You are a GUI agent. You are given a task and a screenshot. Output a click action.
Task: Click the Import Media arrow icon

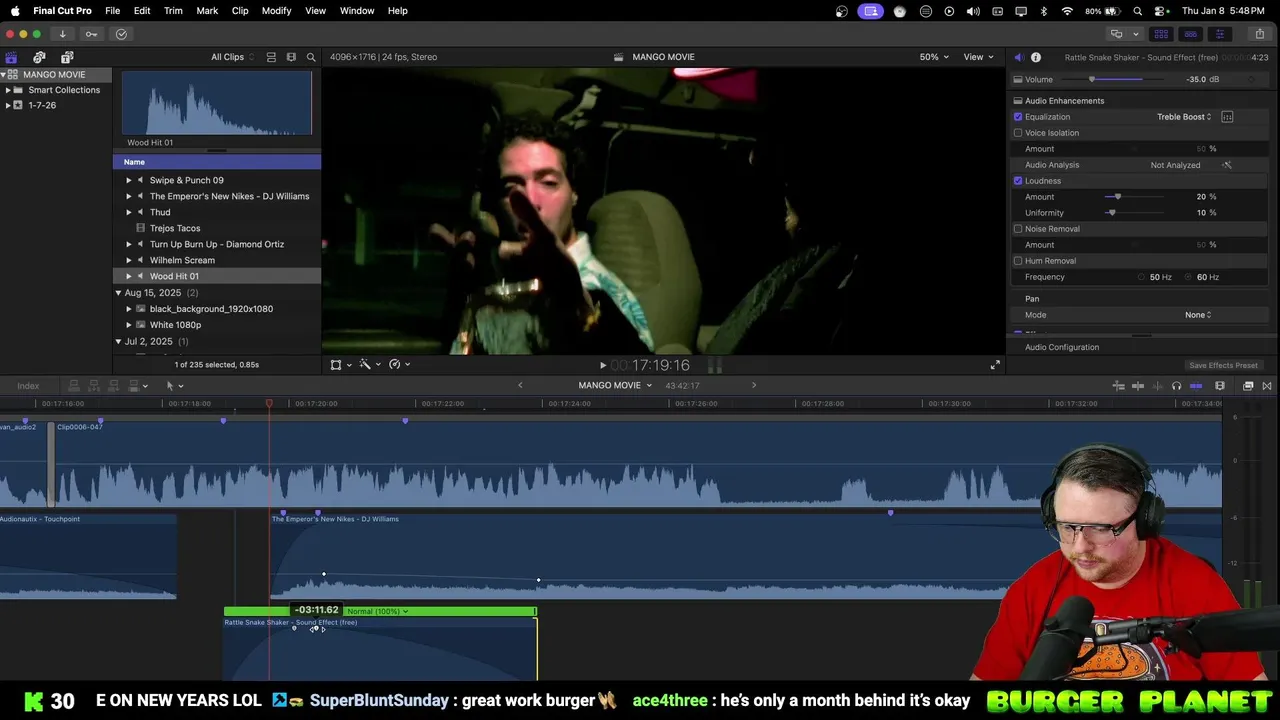tap(62, 34)
